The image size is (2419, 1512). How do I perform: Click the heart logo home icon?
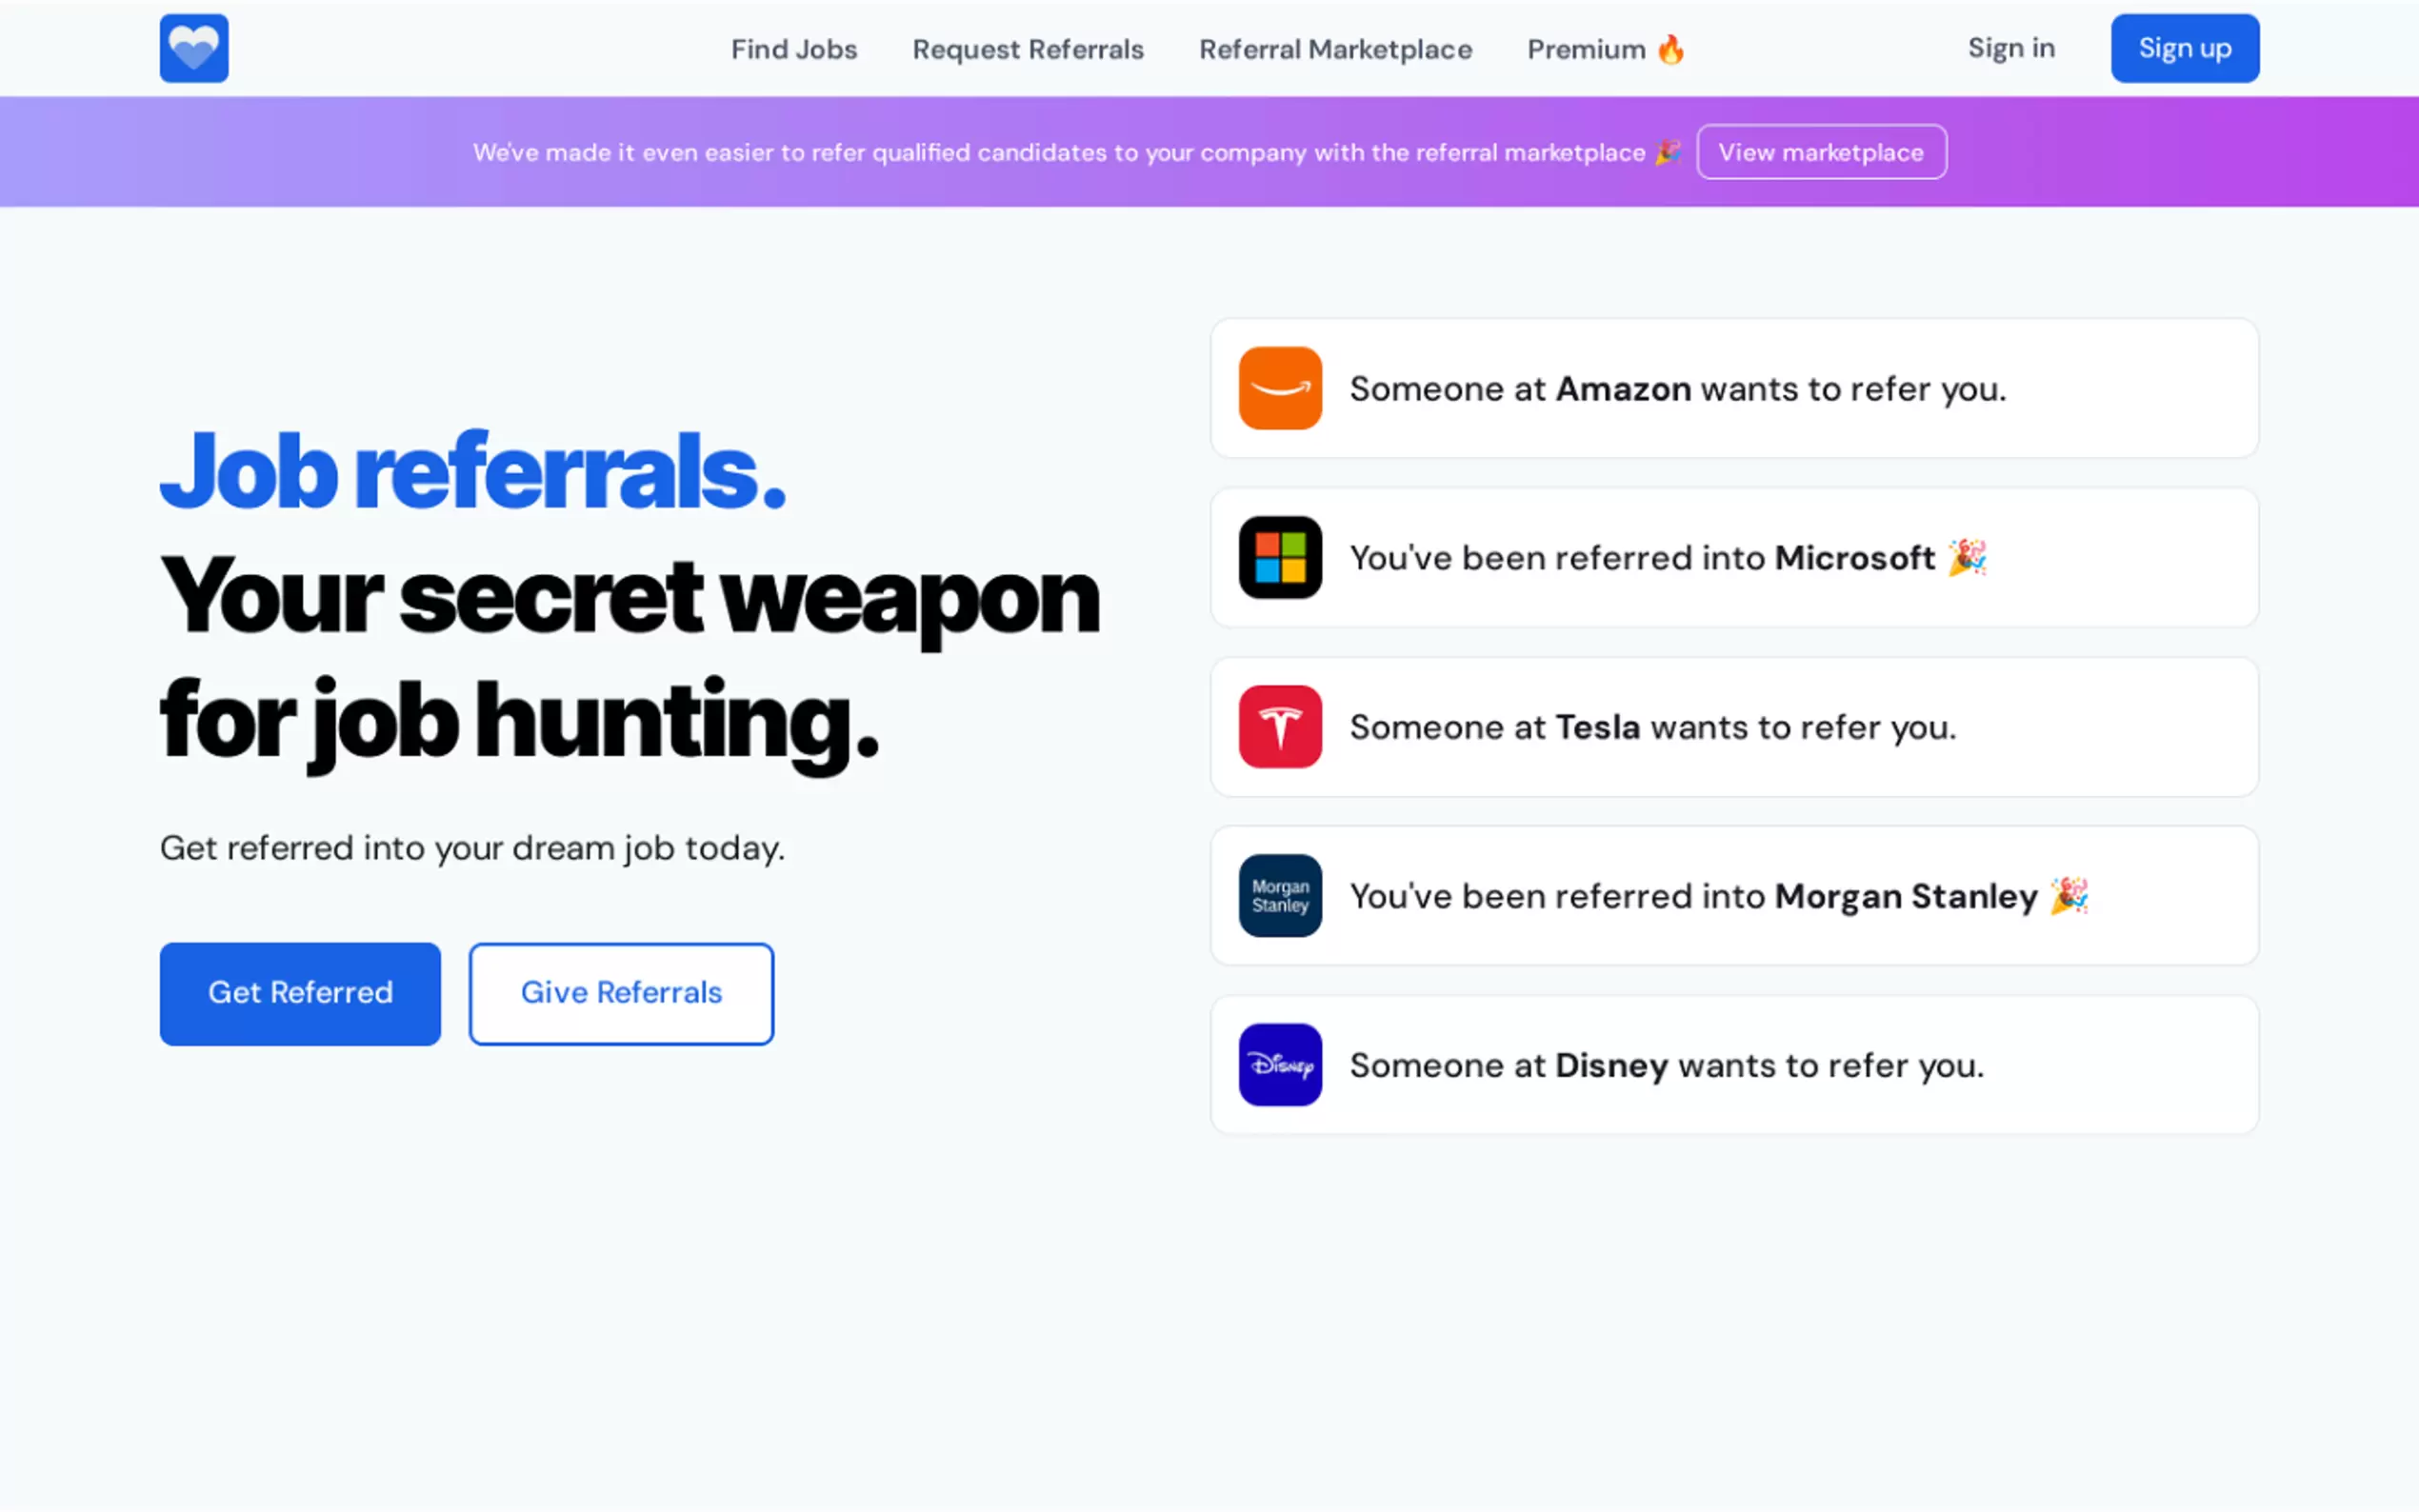click(193, 48)
